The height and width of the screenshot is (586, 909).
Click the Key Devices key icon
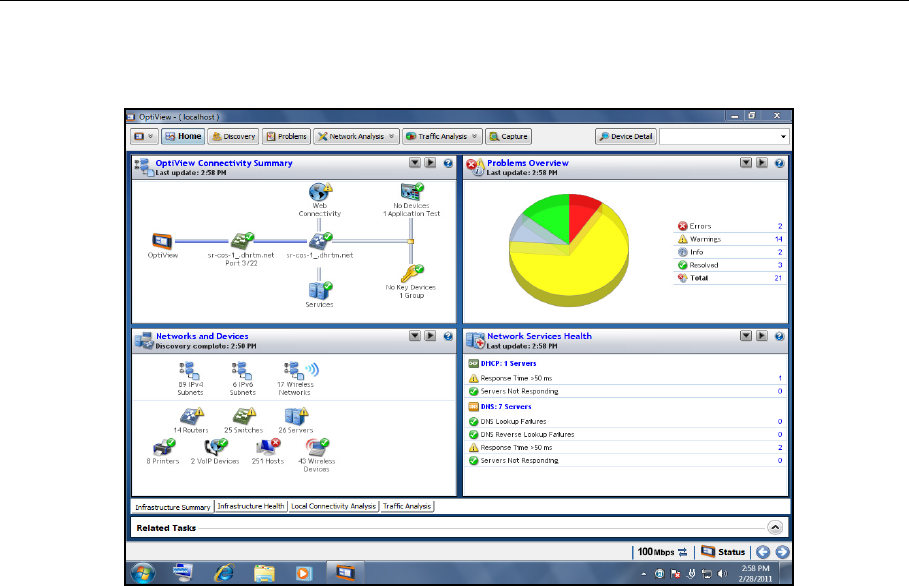(x=412, y=273)
